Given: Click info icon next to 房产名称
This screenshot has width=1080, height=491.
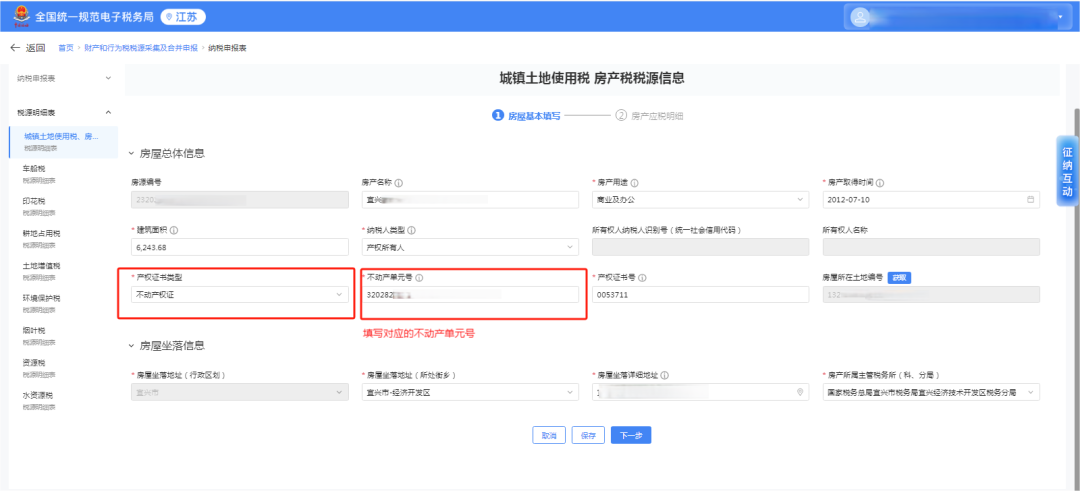Looking at the screenshot, I should 399,183.
